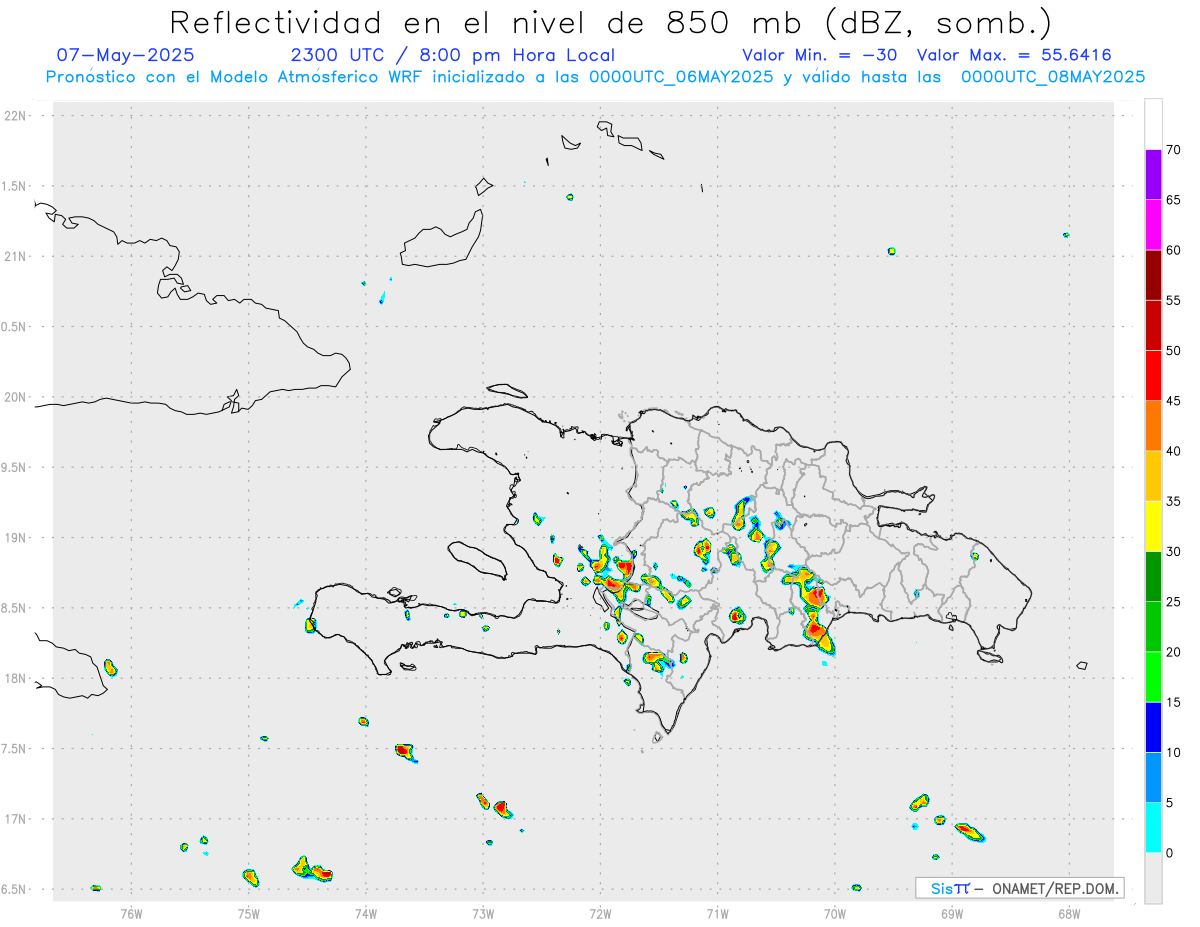Viewport: 1200px width, 927px height.
Task: Select the '0000UTC_08MAY2025' valid-until timestamp
Action: (x=1053, y=77)
